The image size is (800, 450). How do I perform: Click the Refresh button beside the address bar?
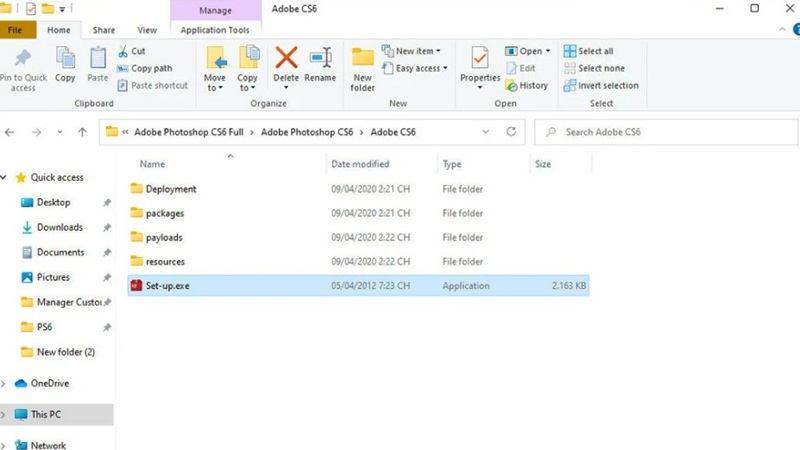511,132
